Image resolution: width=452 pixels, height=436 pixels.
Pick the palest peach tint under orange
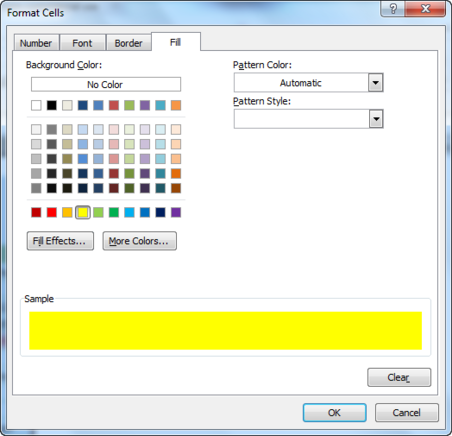pyautogui.click(x=176, y=129)
